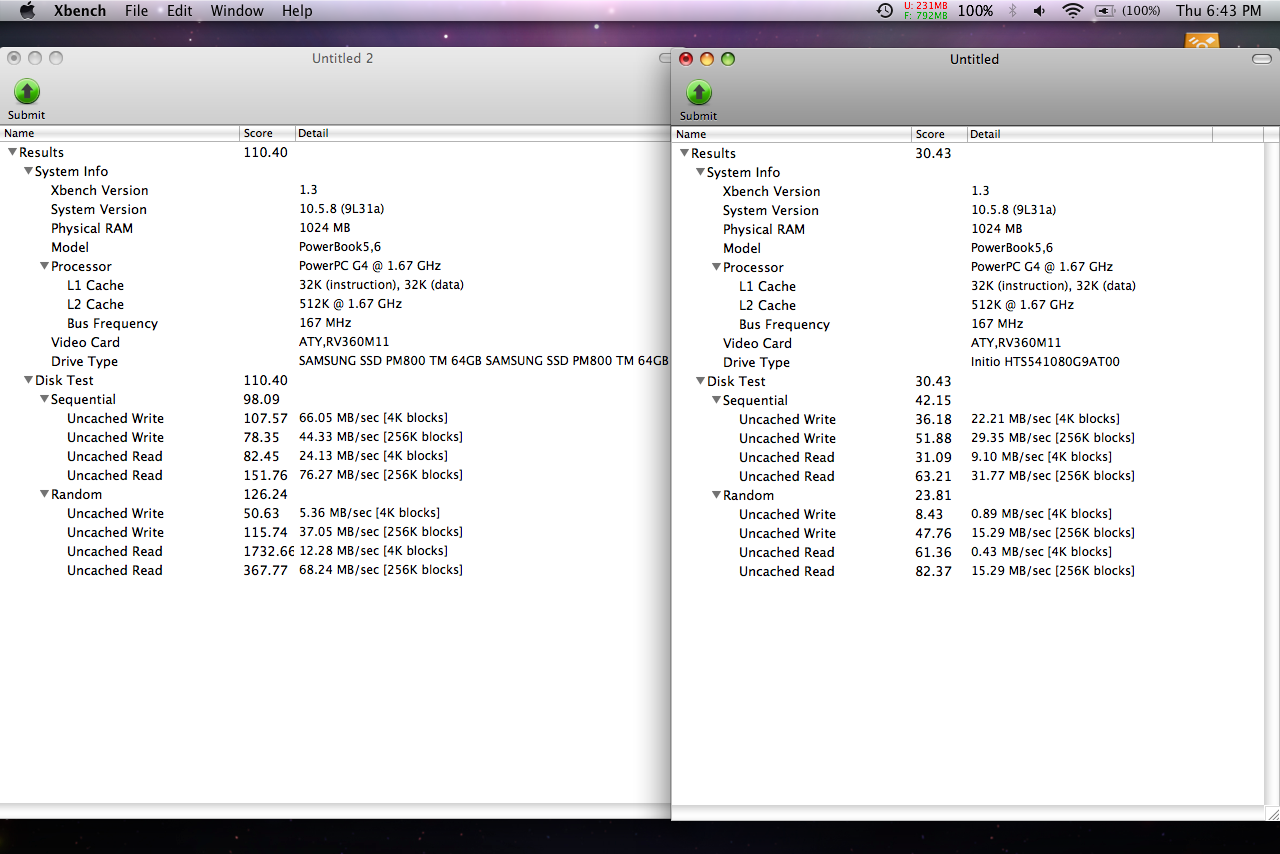Select score 367.77 in Untitled 2
Viewport: 1280px width, 854px height.
(x=265, y=570)
